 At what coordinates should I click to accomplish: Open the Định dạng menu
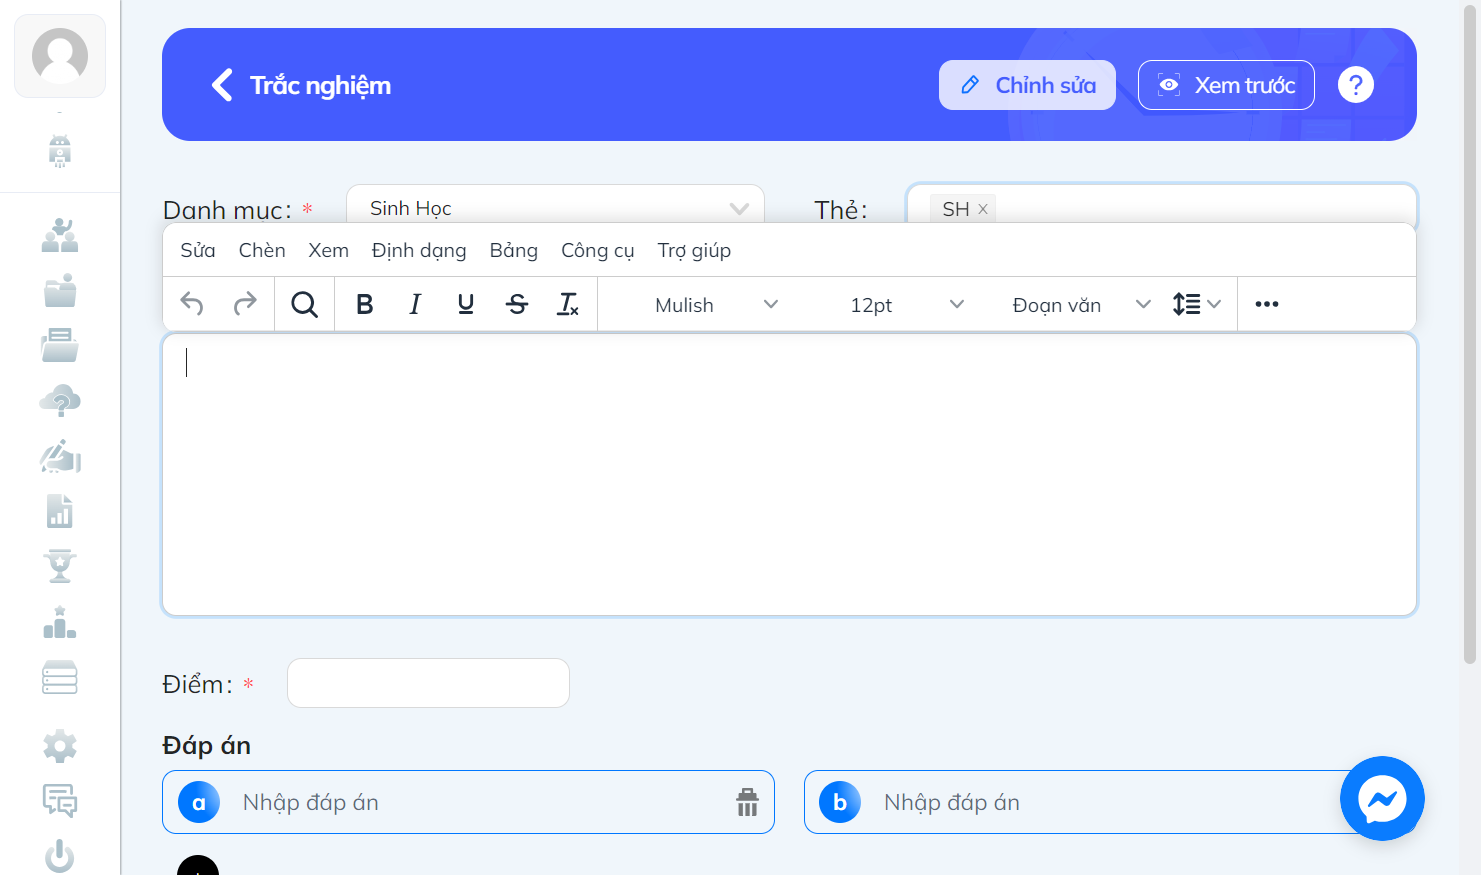pos(419,250)
